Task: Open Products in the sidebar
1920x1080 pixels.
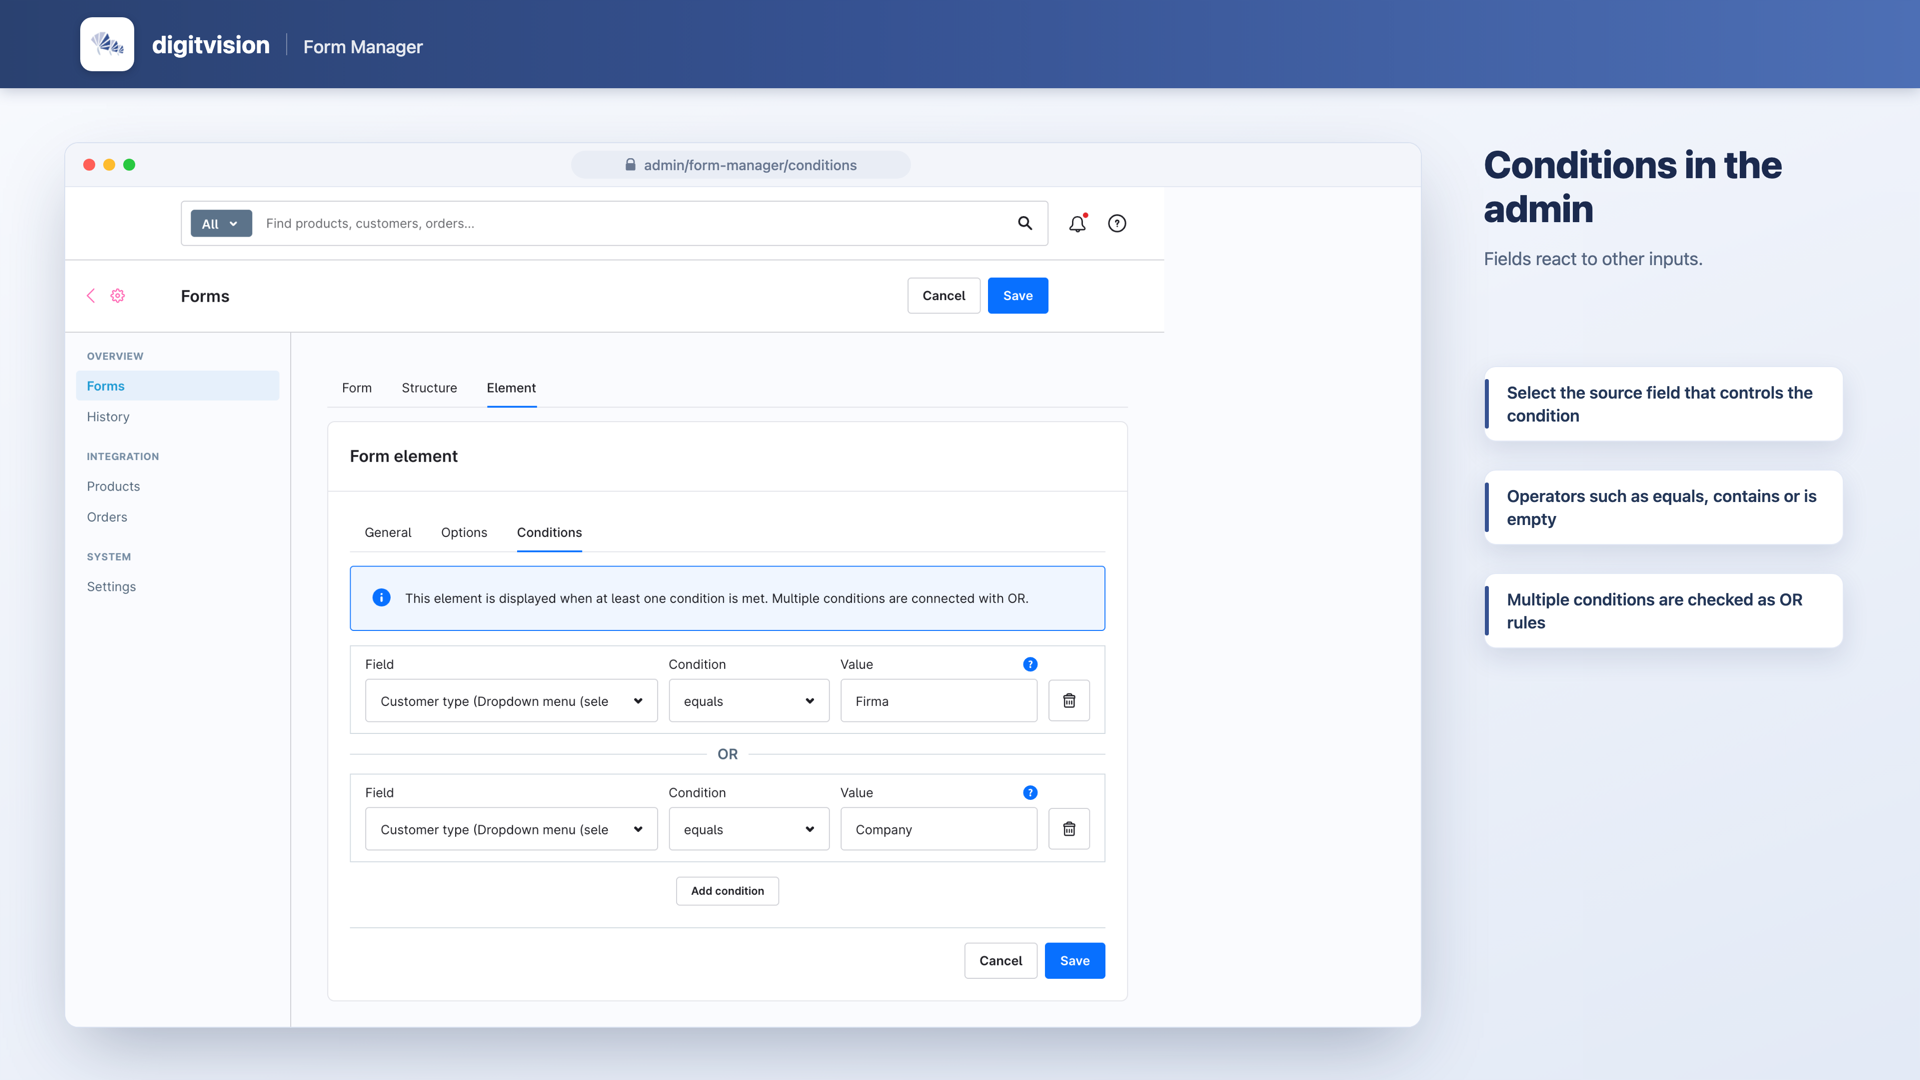Action: click(113, 487)
